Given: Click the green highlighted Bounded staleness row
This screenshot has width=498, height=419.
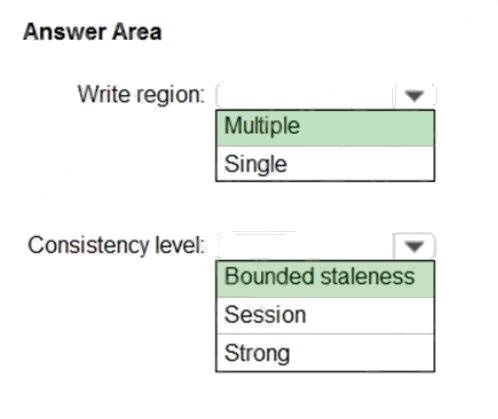Looking at the screenshot, I should [325, 279].
